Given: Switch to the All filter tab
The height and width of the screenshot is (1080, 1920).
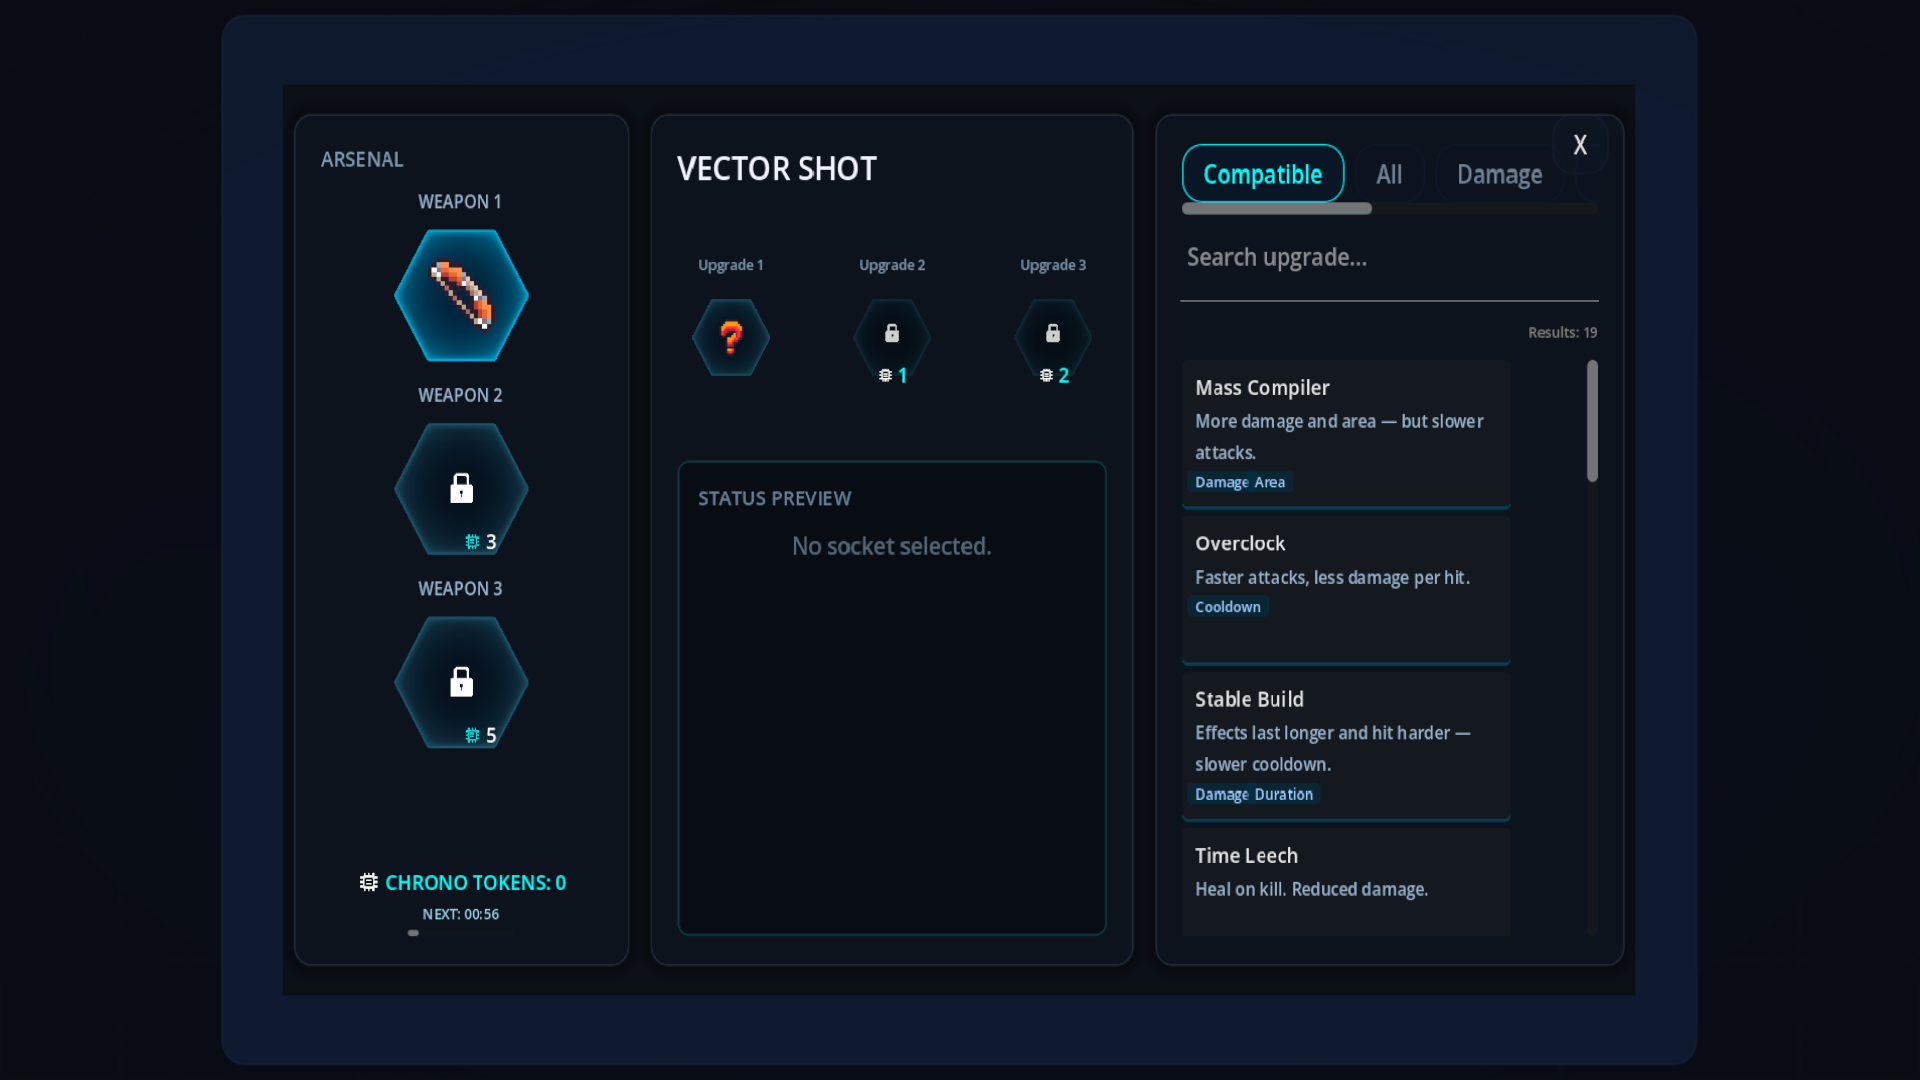Looking at the screenshot, I should tap(1389, 174).
